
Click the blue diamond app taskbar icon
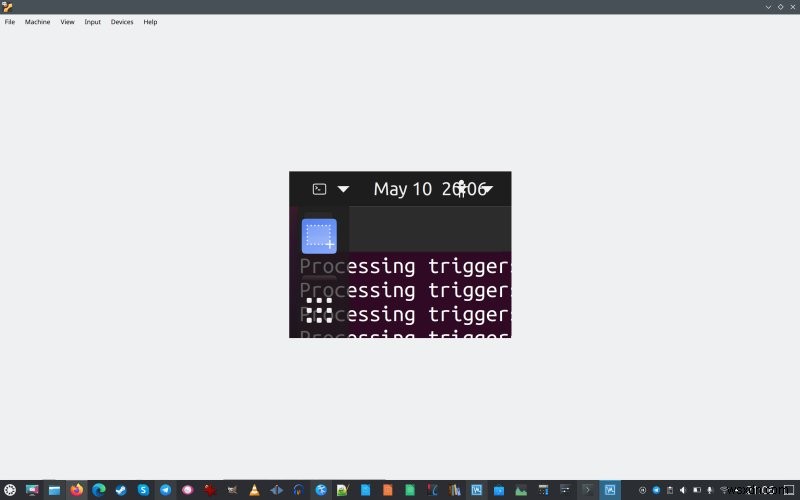(277, 490)
